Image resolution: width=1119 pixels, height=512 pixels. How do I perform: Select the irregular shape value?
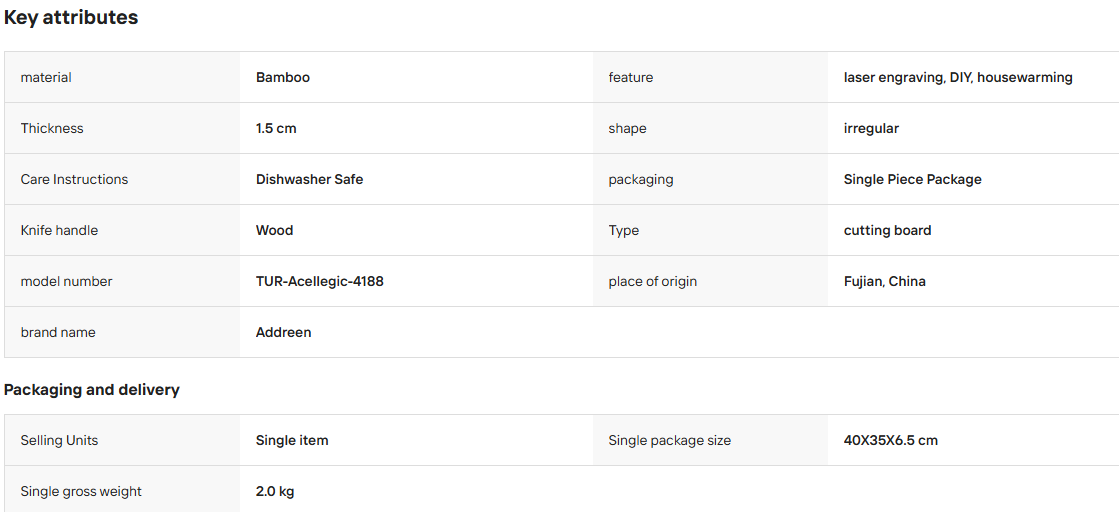pos(871,129)
